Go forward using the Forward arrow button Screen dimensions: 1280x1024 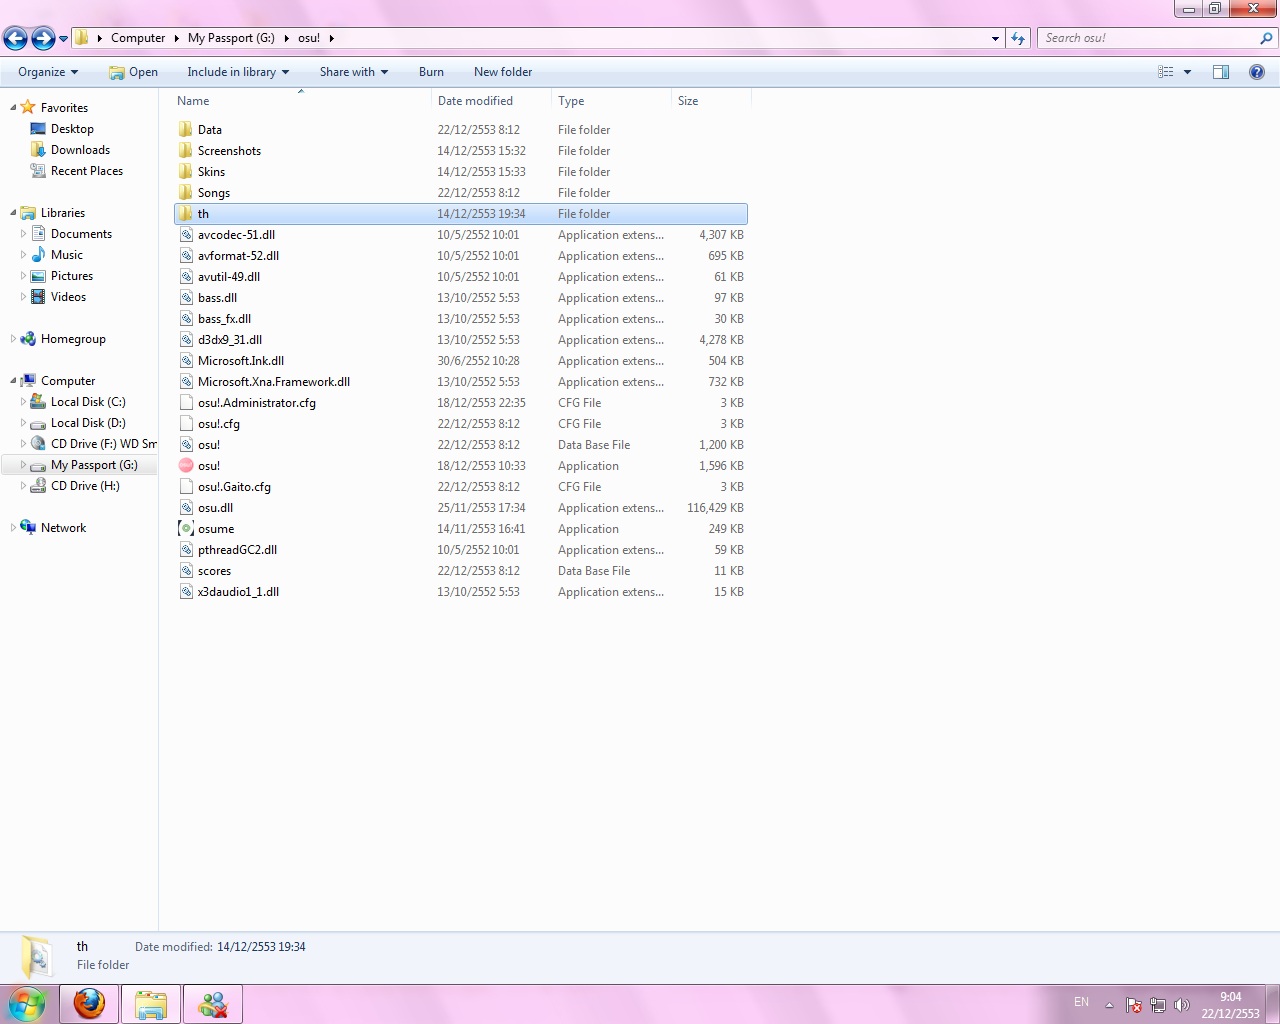click(43, 39)
